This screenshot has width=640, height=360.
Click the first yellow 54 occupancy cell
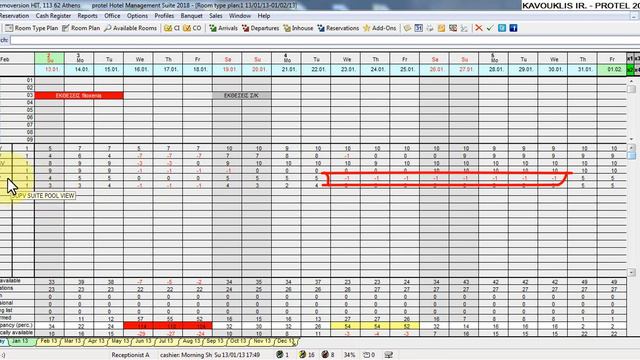coord(346,326)
